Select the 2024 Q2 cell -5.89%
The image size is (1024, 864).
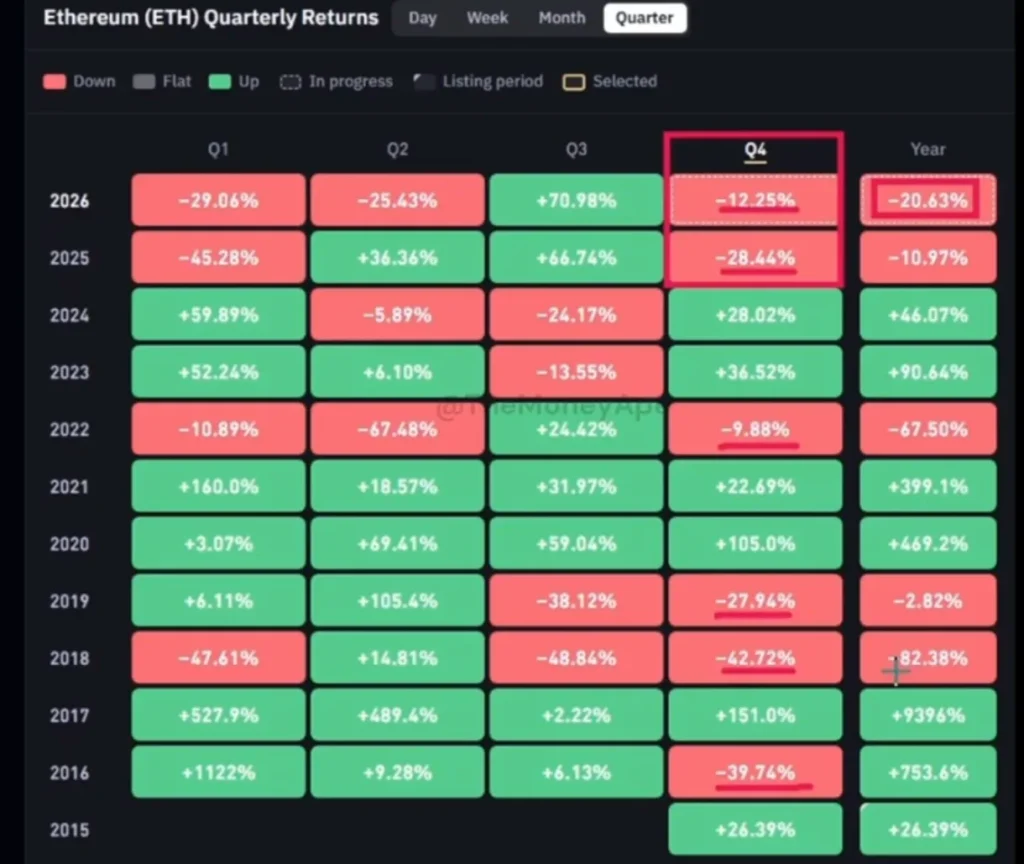pyautogui.click(x=397, y=315)
